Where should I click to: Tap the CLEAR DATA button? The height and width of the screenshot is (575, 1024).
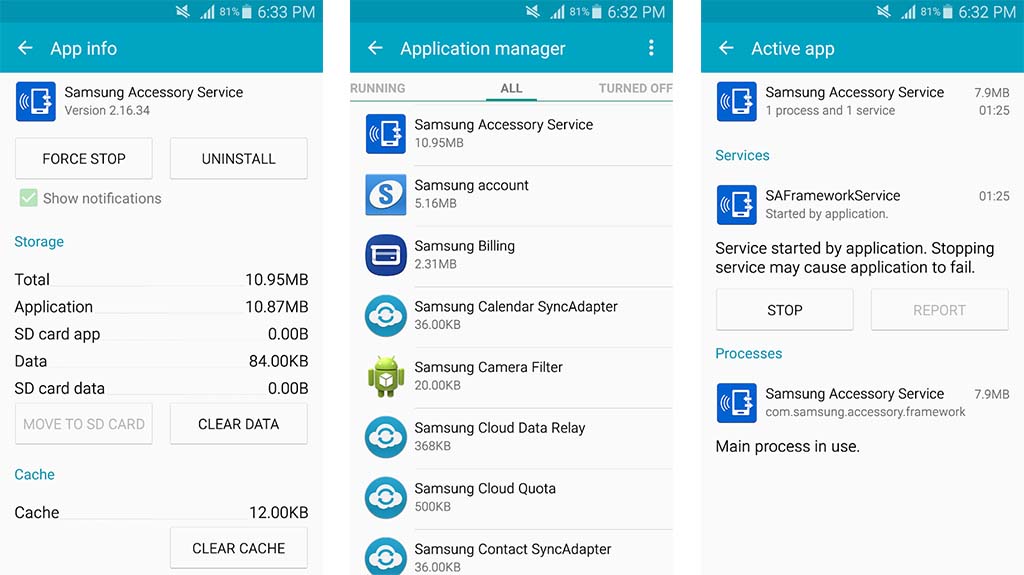238,424
